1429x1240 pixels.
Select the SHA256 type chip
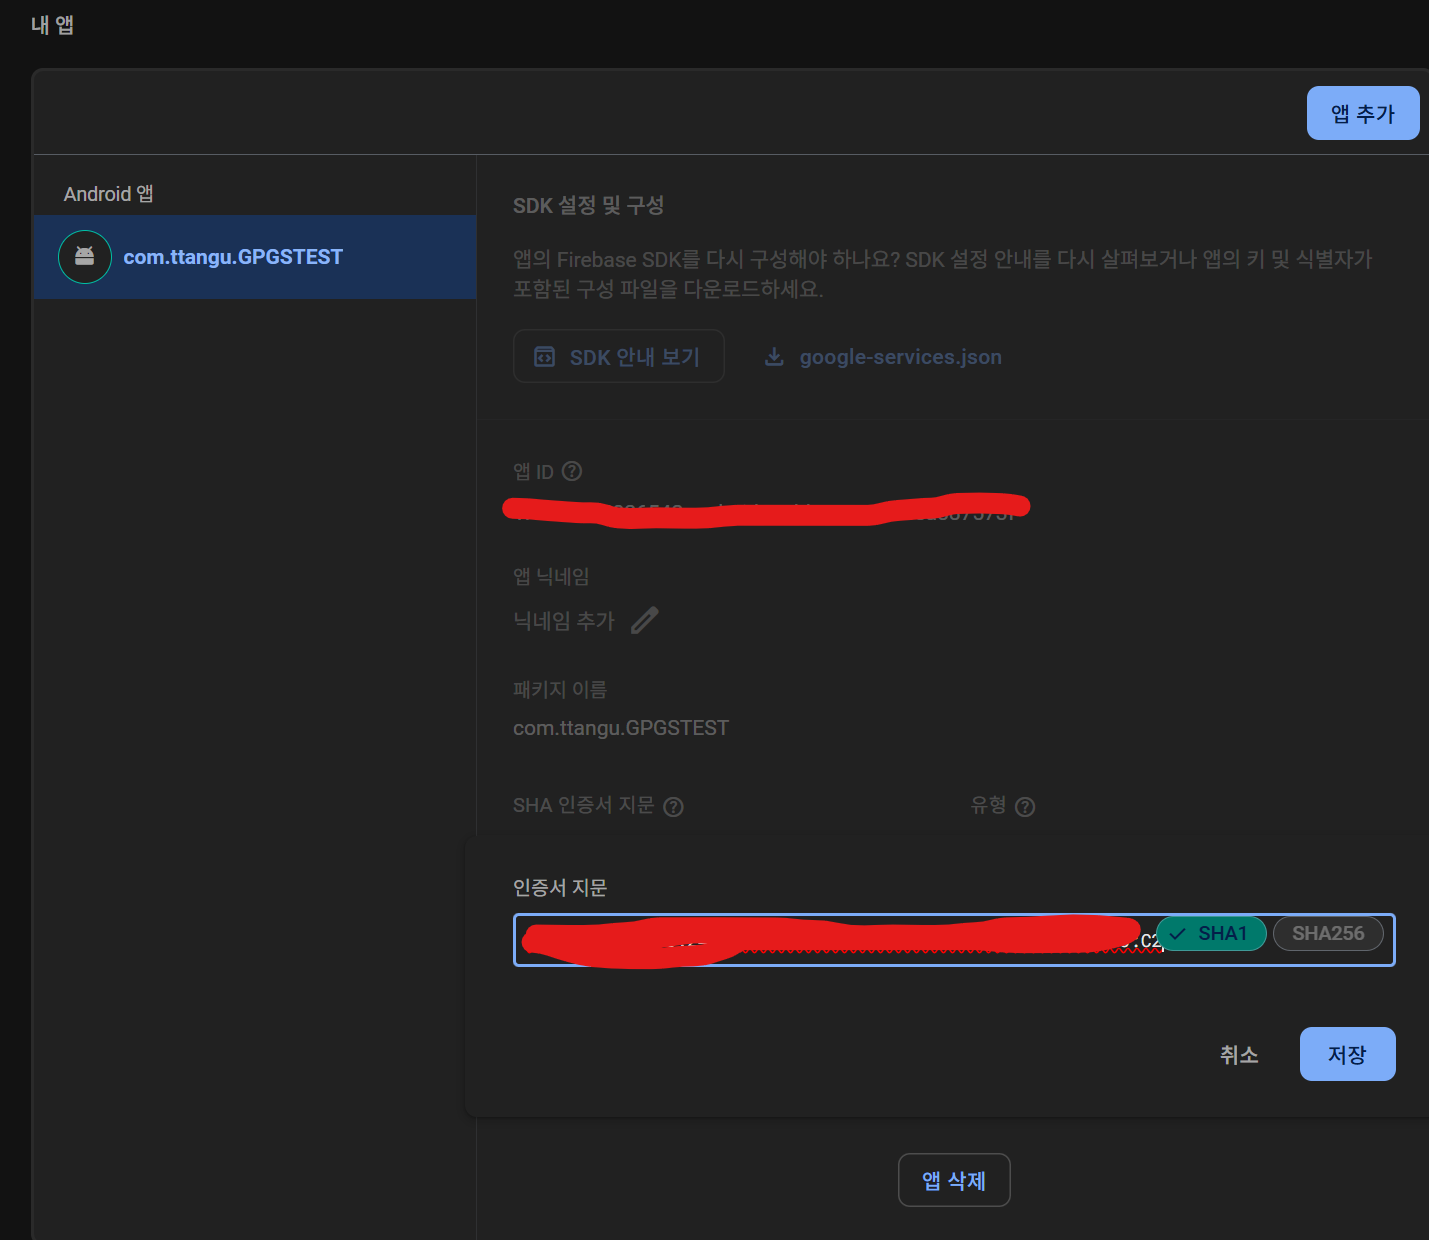coord(1328,933)
